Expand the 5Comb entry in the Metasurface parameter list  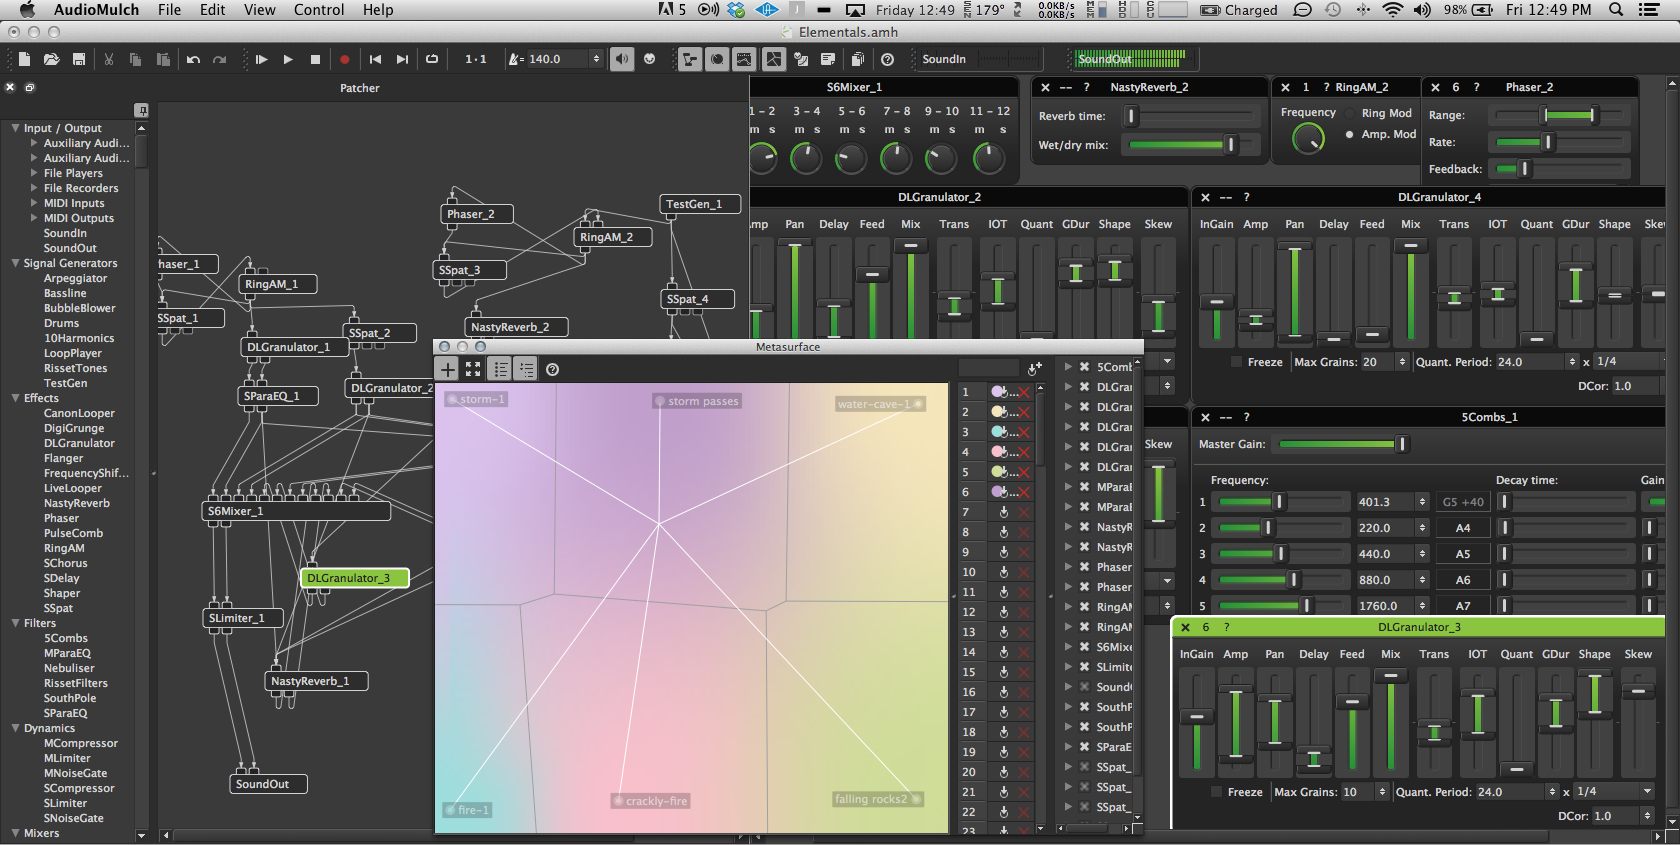[x=1068, y=367]
